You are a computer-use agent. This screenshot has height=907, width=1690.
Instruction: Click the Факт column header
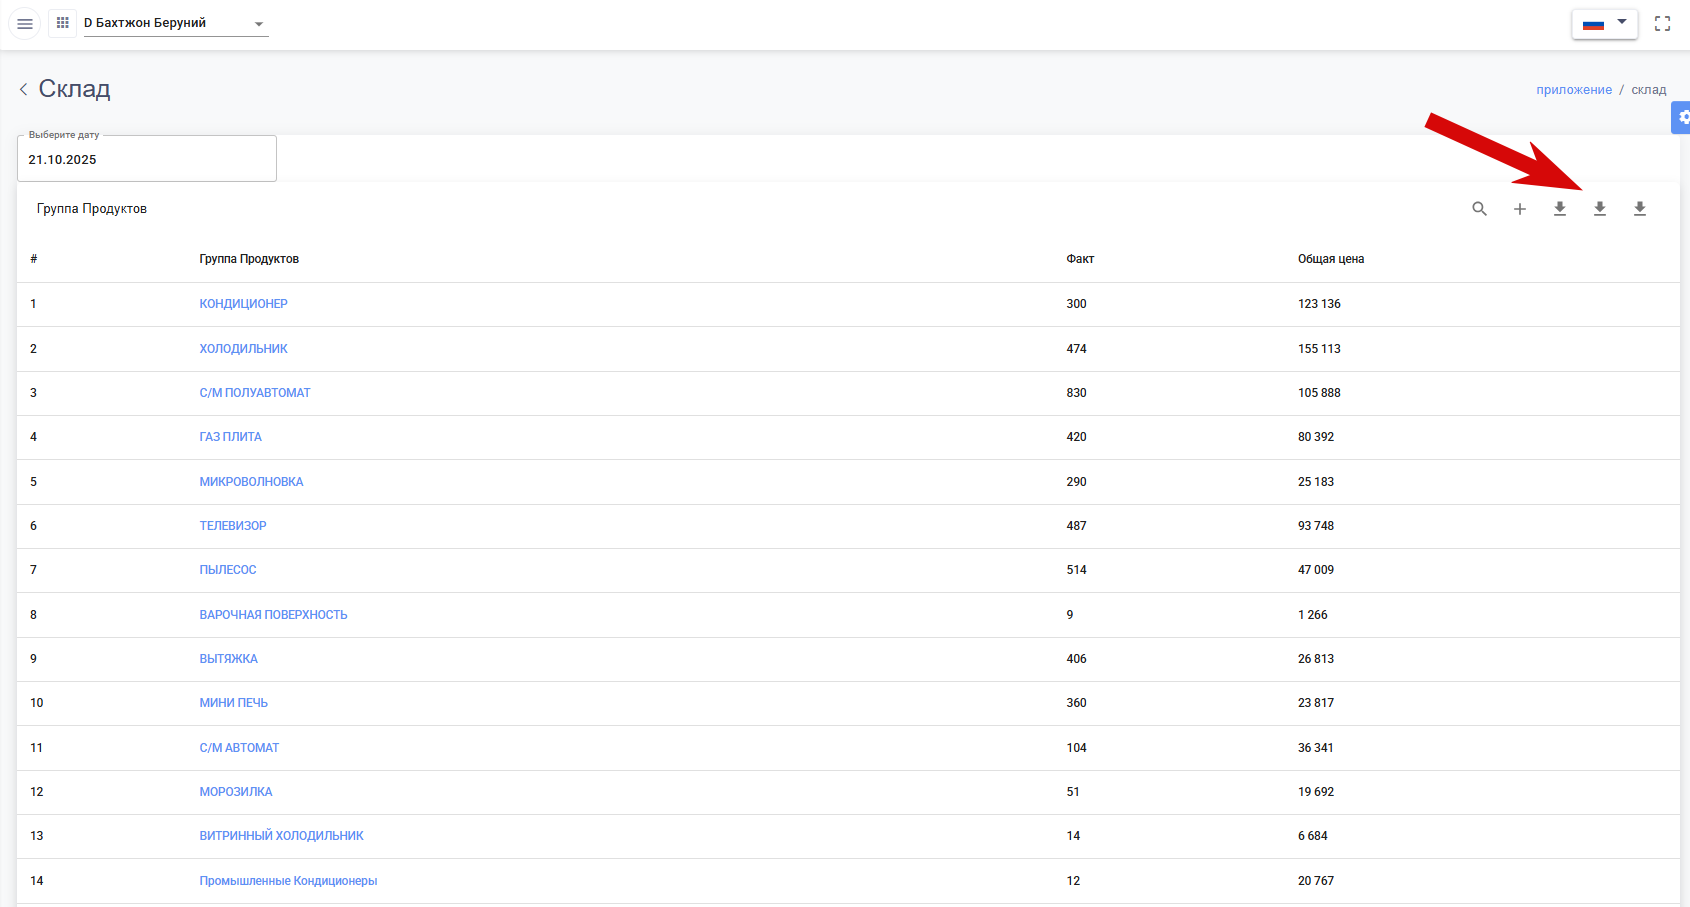1080,259
